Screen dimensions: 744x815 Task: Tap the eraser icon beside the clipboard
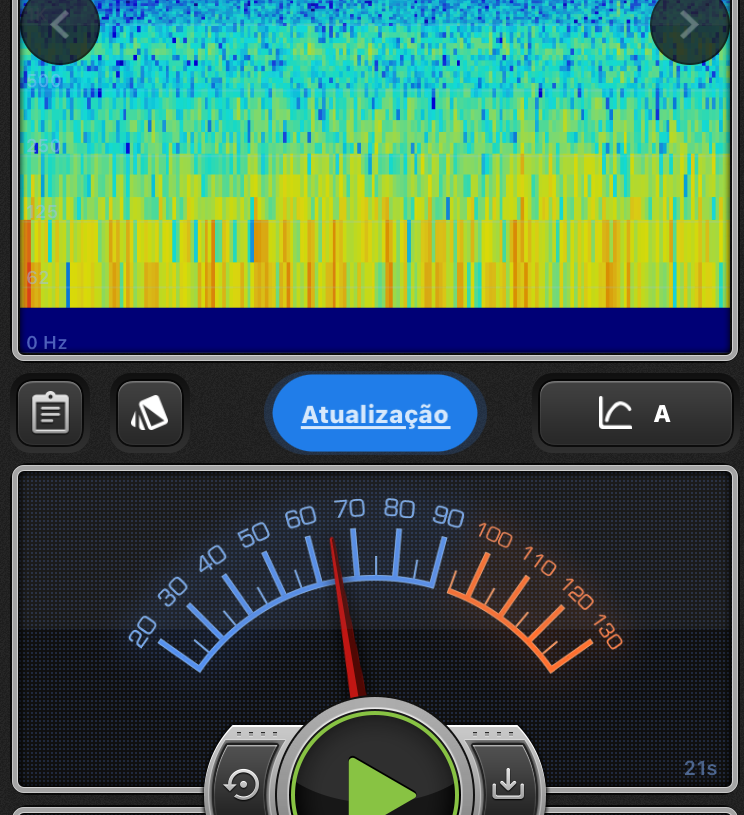pyautogui.click(x=150, y=413)
